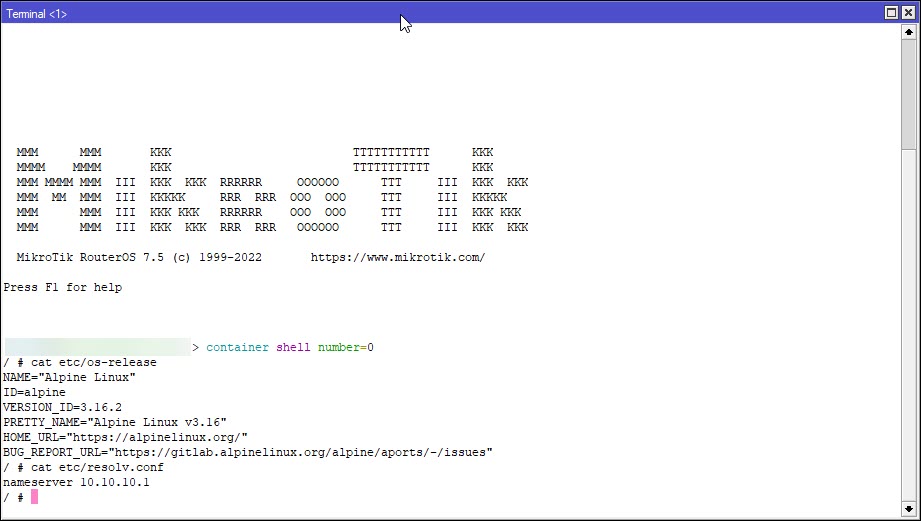The height and width of the screenshot is (521, 921).
Task: Click the 'number=0' argument
Action: click(345, 347)
